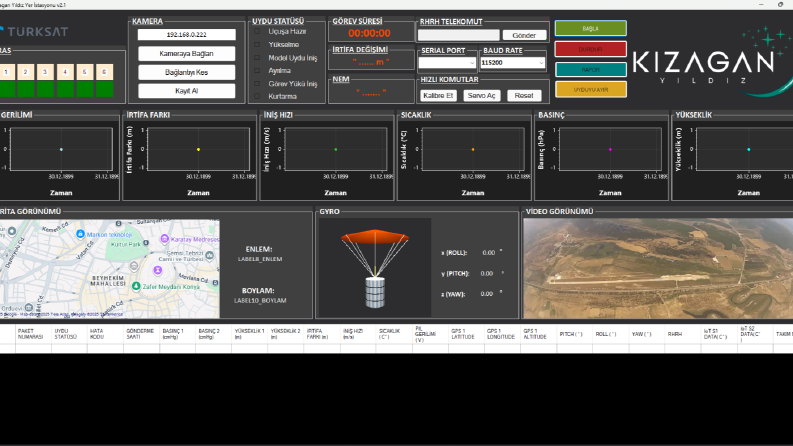Click the BASINÇ 2 column header
Image resolution: width=793 pixels, height=446 pixels.
(x=214, y=334)
